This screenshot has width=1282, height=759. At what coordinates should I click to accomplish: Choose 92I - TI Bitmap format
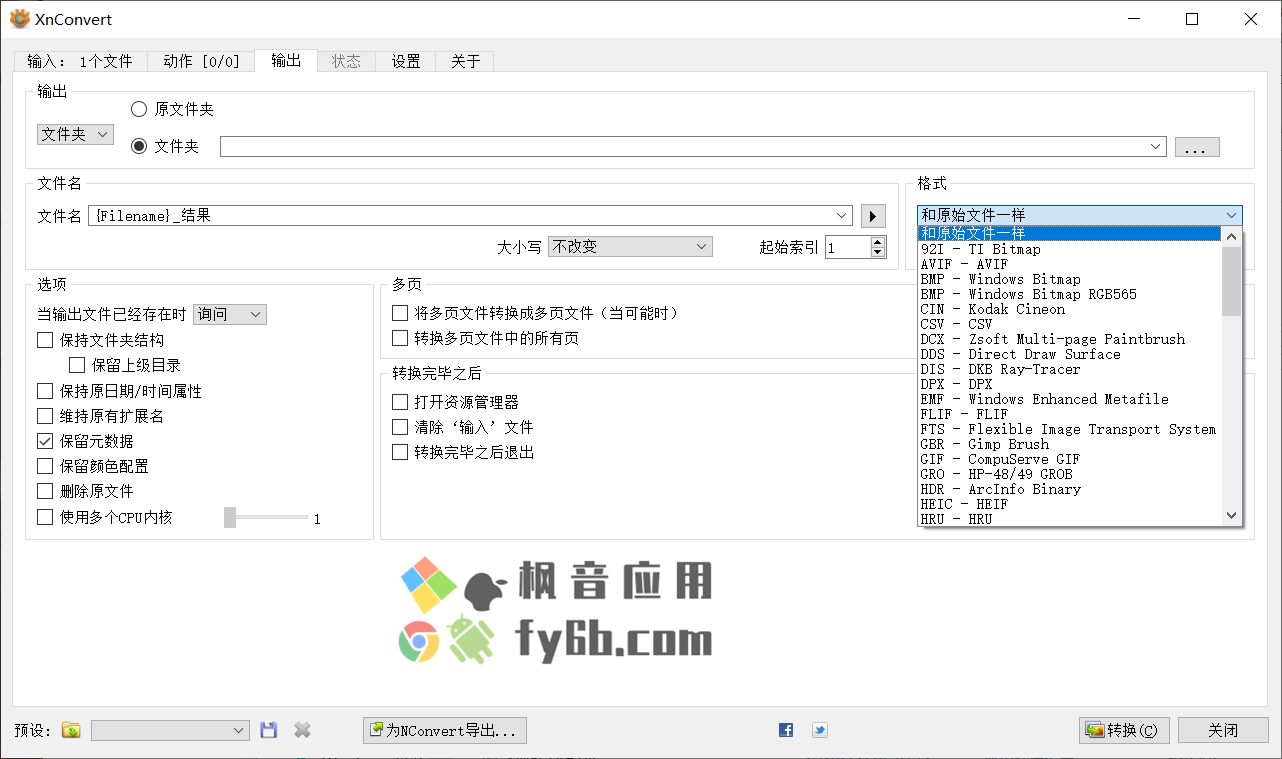[1070, 249]
